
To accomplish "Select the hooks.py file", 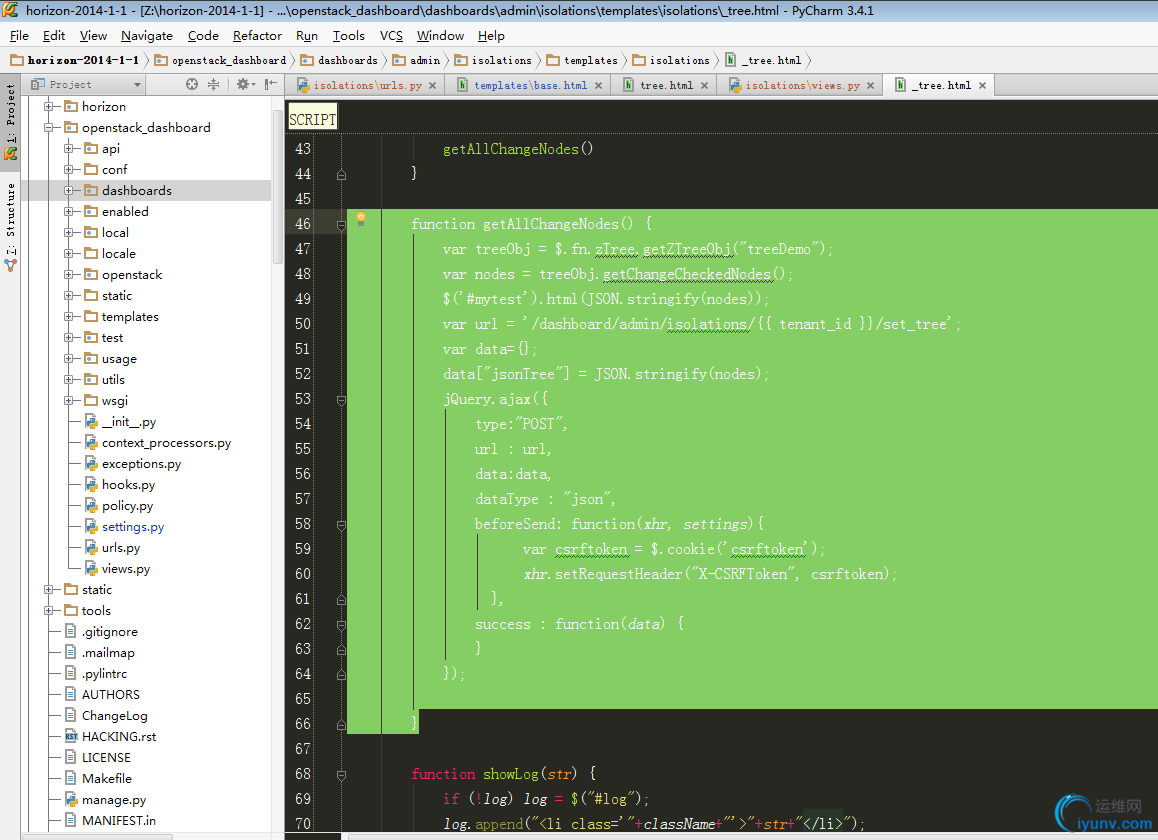I will tap(129, 485).
